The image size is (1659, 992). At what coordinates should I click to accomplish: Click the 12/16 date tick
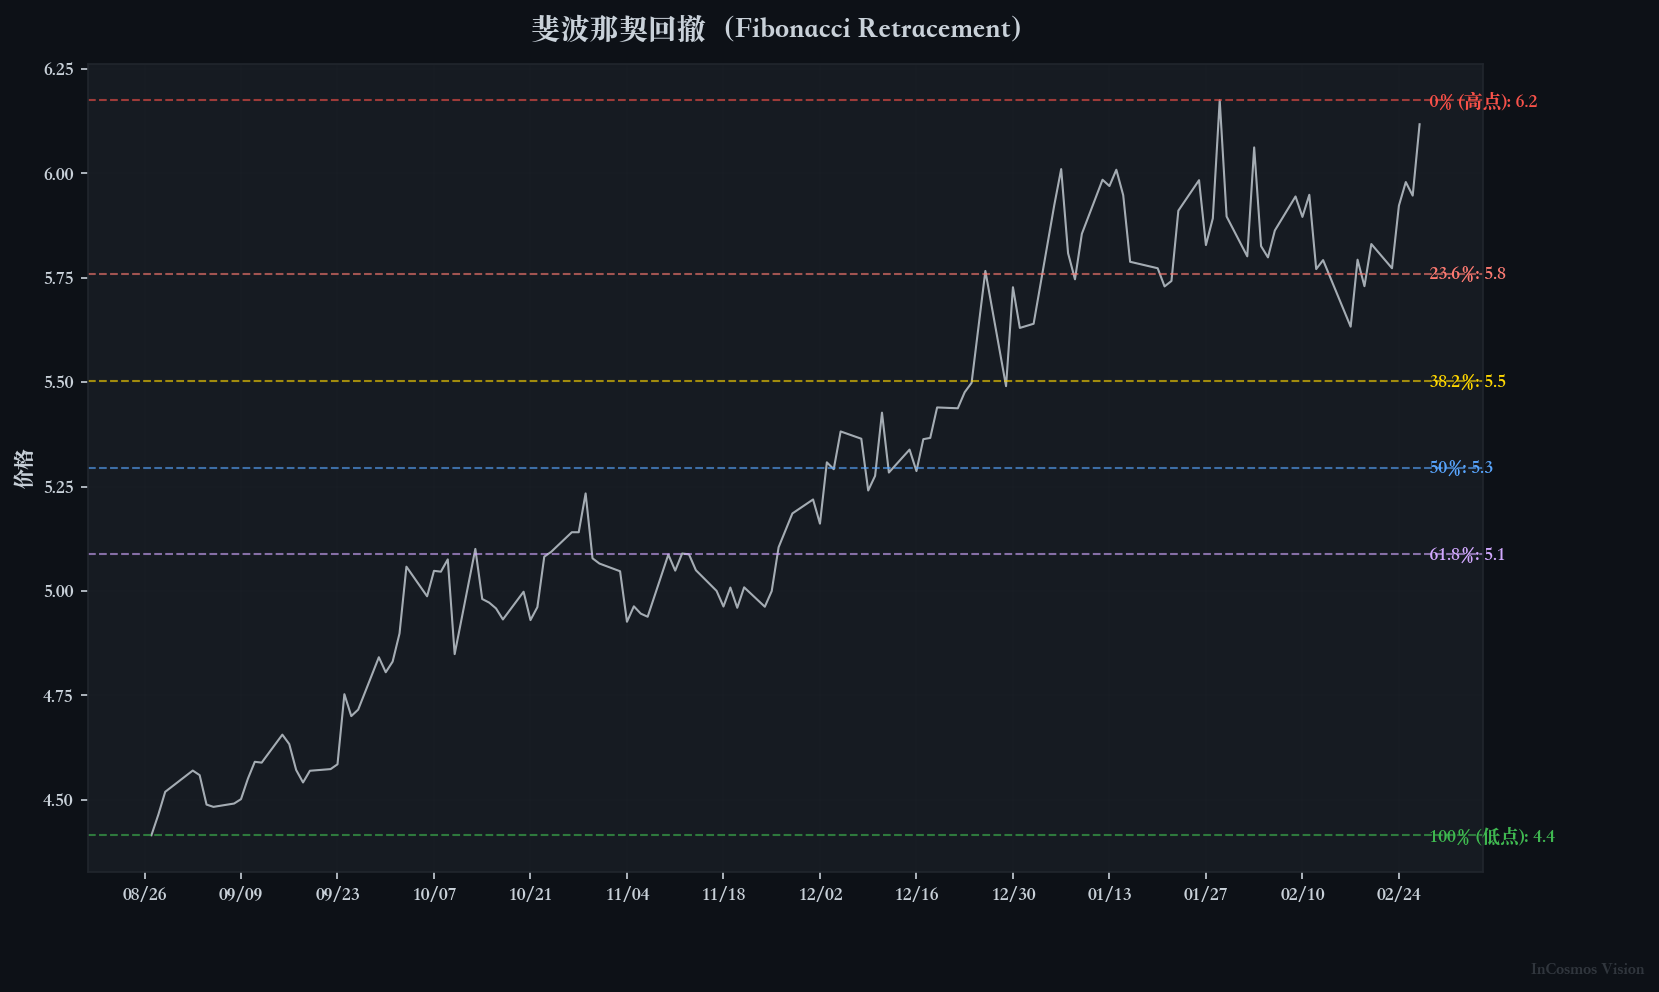pos(917,894)
